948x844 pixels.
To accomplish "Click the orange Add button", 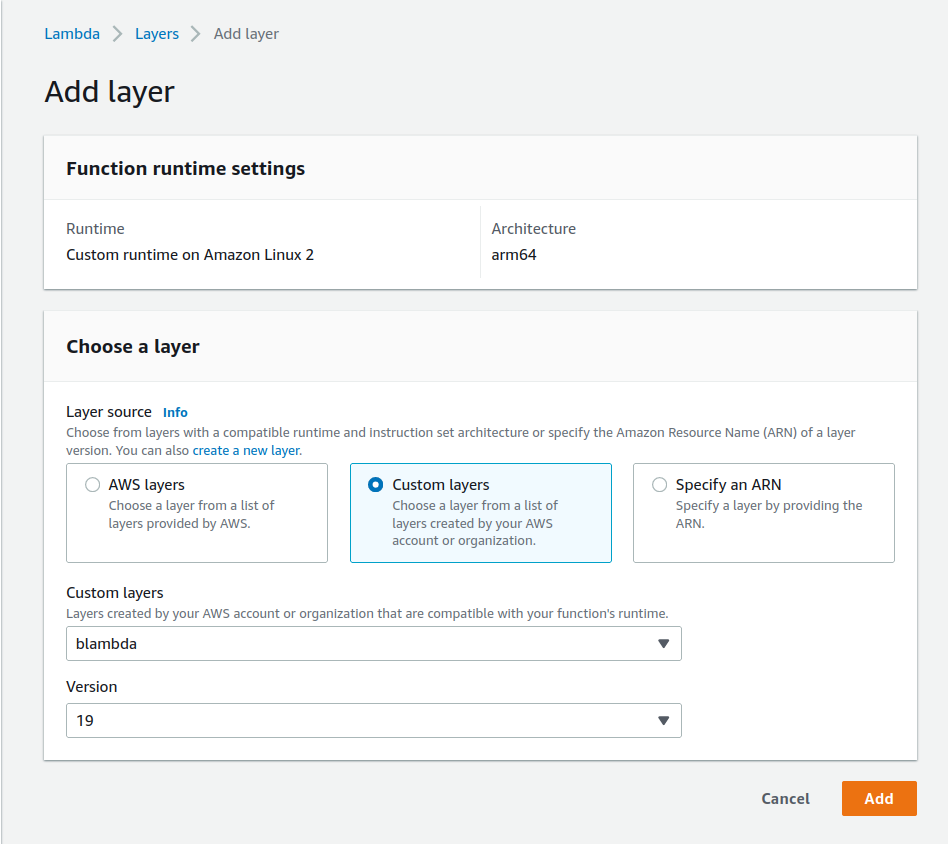I will pos(879,799).
